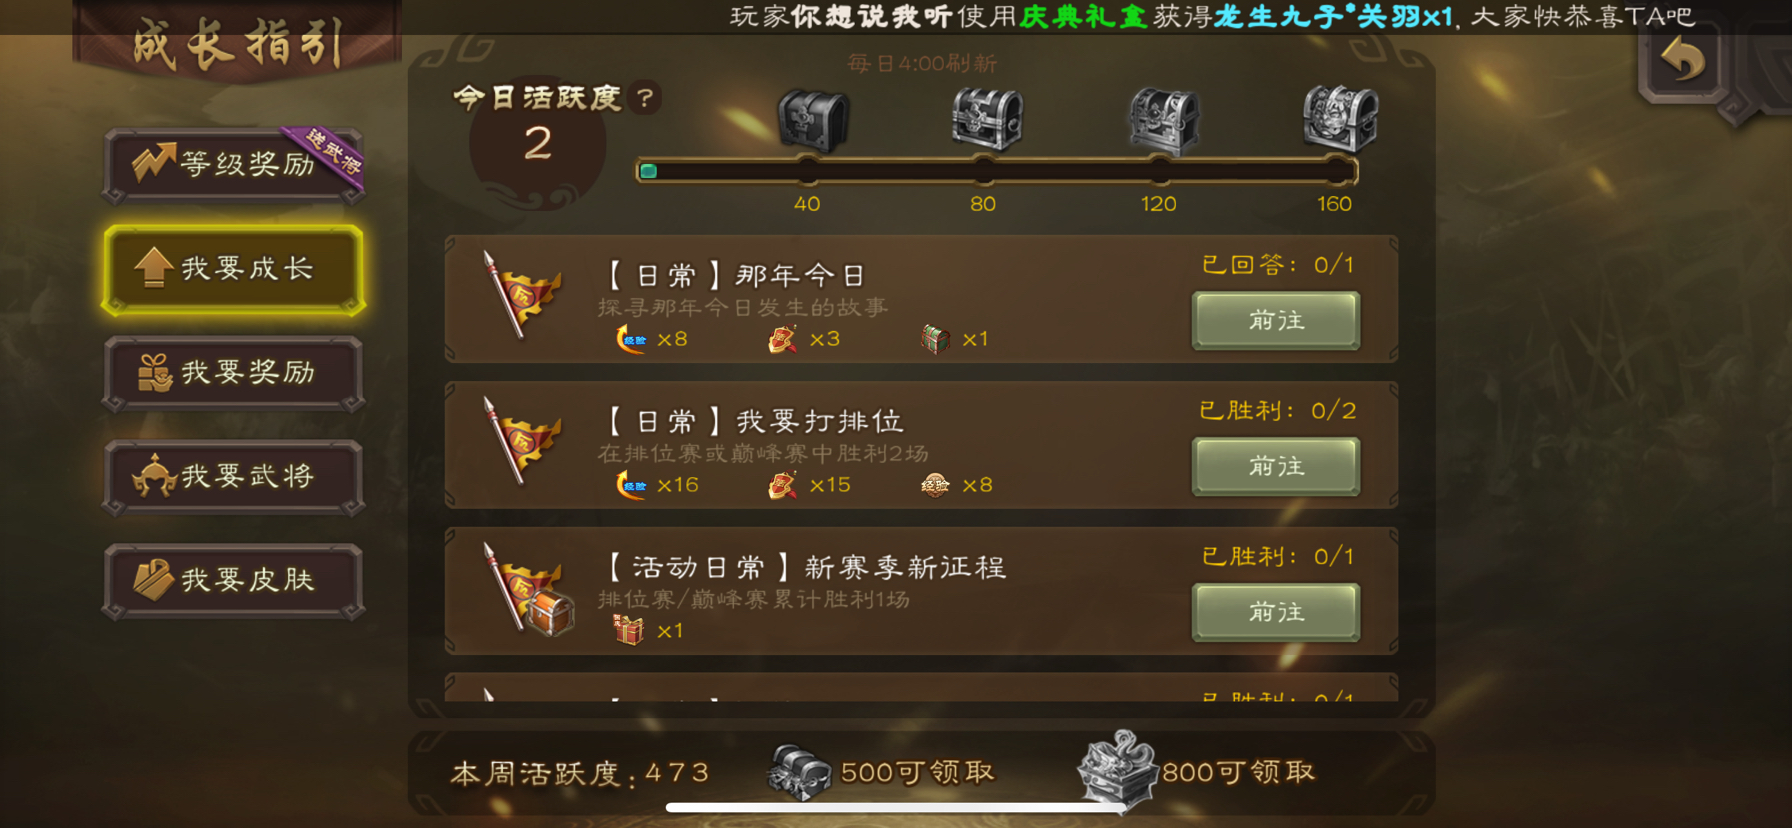Tap the 新赛季新征程 flag with chest icon
The height and width of the screenshot is (828, 1792).
[x=527, y=590]
